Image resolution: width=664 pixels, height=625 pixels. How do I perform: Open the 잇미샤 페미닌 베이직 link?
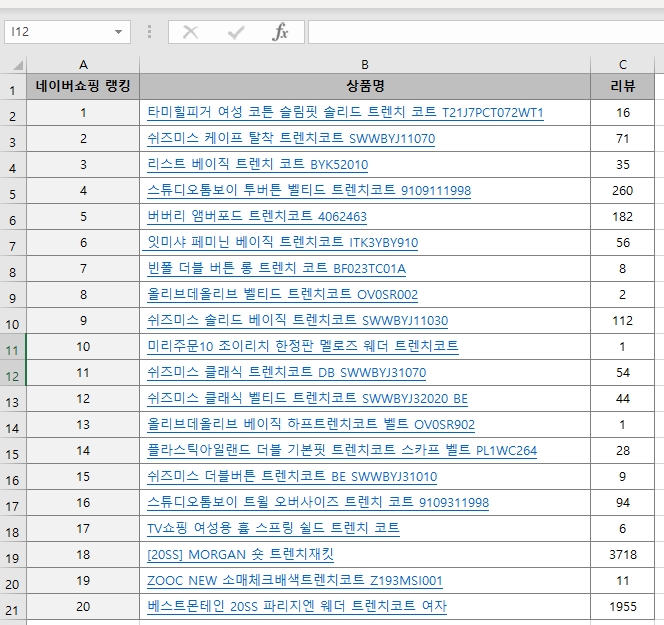pos(282,243)
